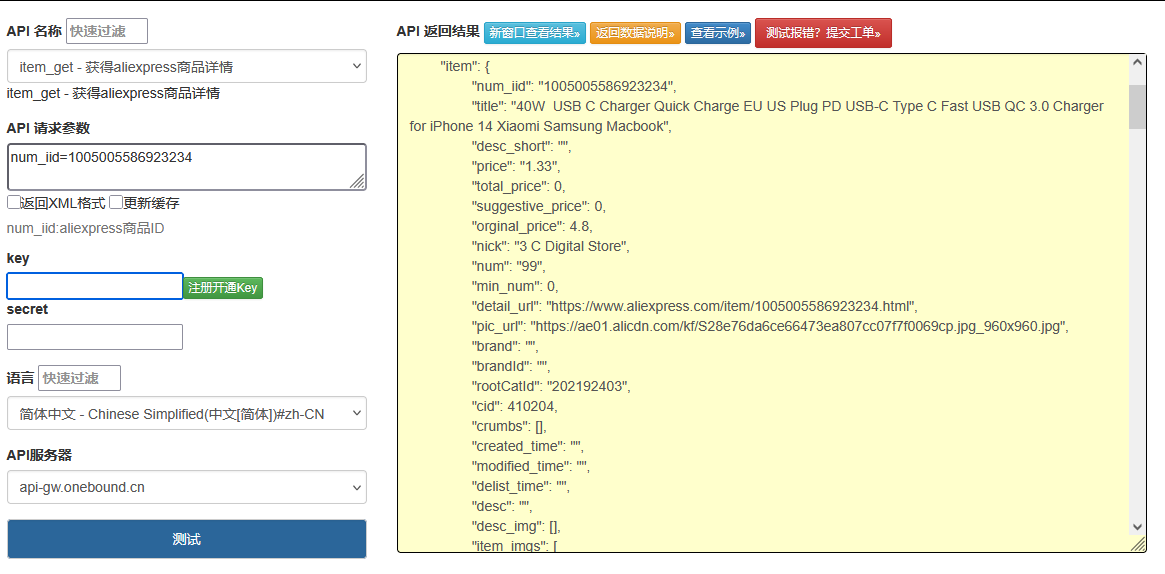Click the "detail_url" aliexpress link text
The height and width of the screenshot is (574, 1165).
point(732,306)
